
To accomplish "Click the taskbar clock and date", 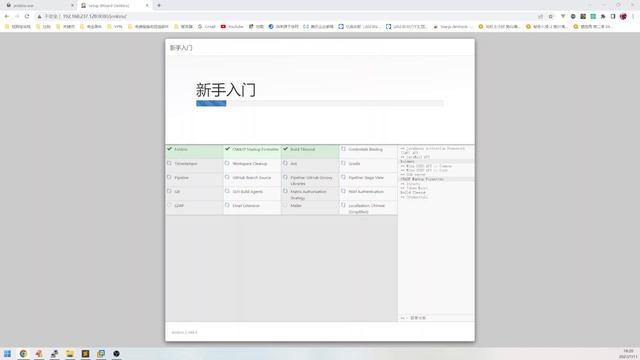I will [628, 353].
